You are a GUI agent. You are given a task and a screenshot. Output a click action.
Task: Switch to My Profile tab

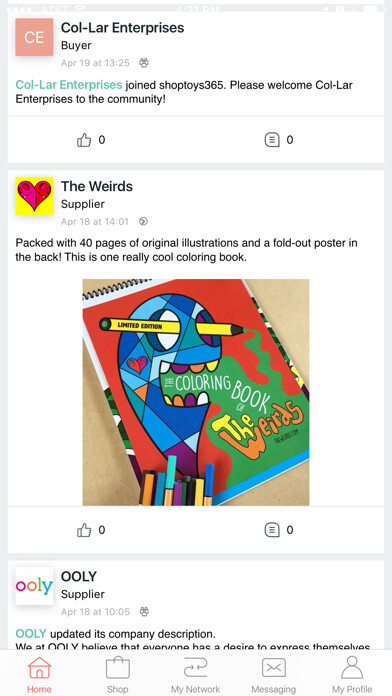point(352,675)
